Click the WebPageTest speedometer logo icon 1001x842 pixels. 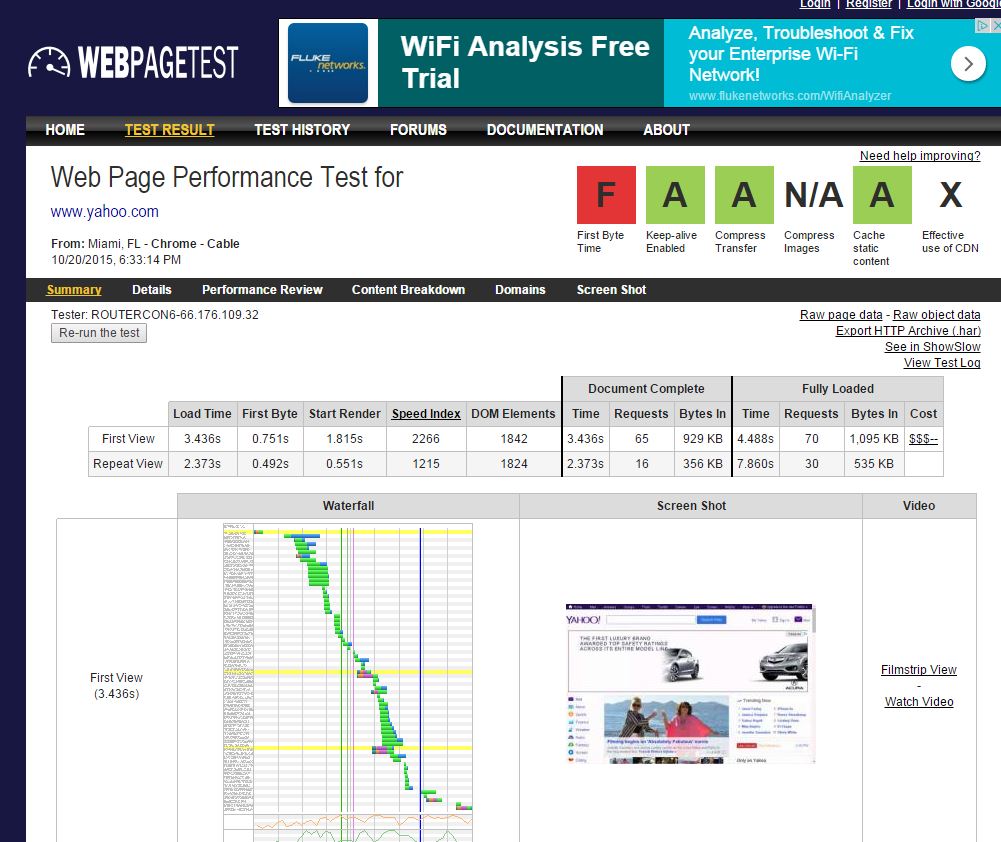pyautogui.click(x=49, y=62)
